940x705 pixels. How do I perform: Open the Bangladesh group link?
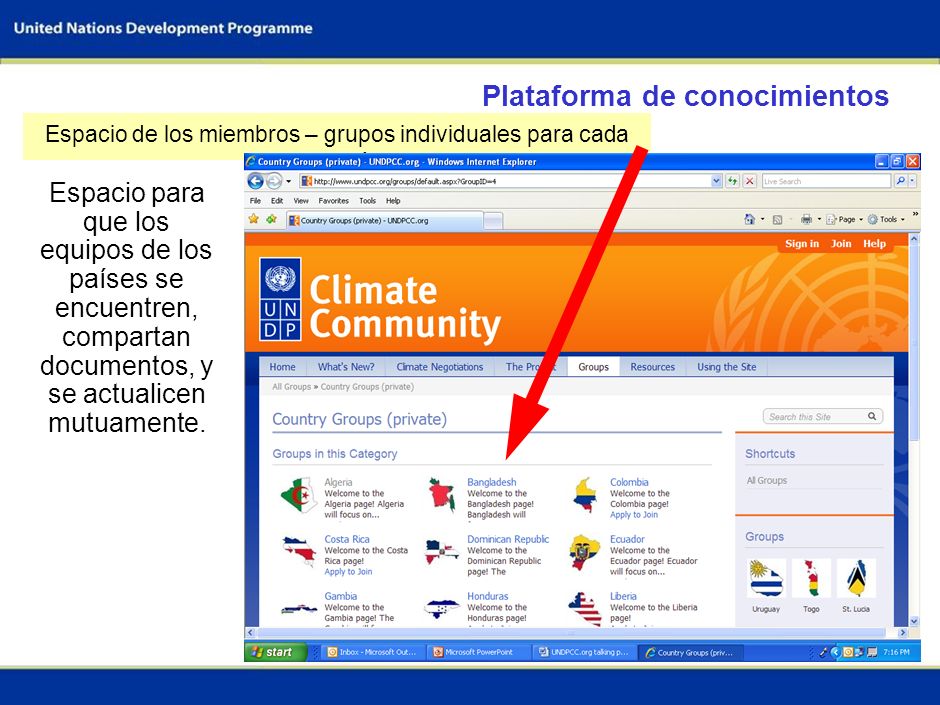click(492, 482)
